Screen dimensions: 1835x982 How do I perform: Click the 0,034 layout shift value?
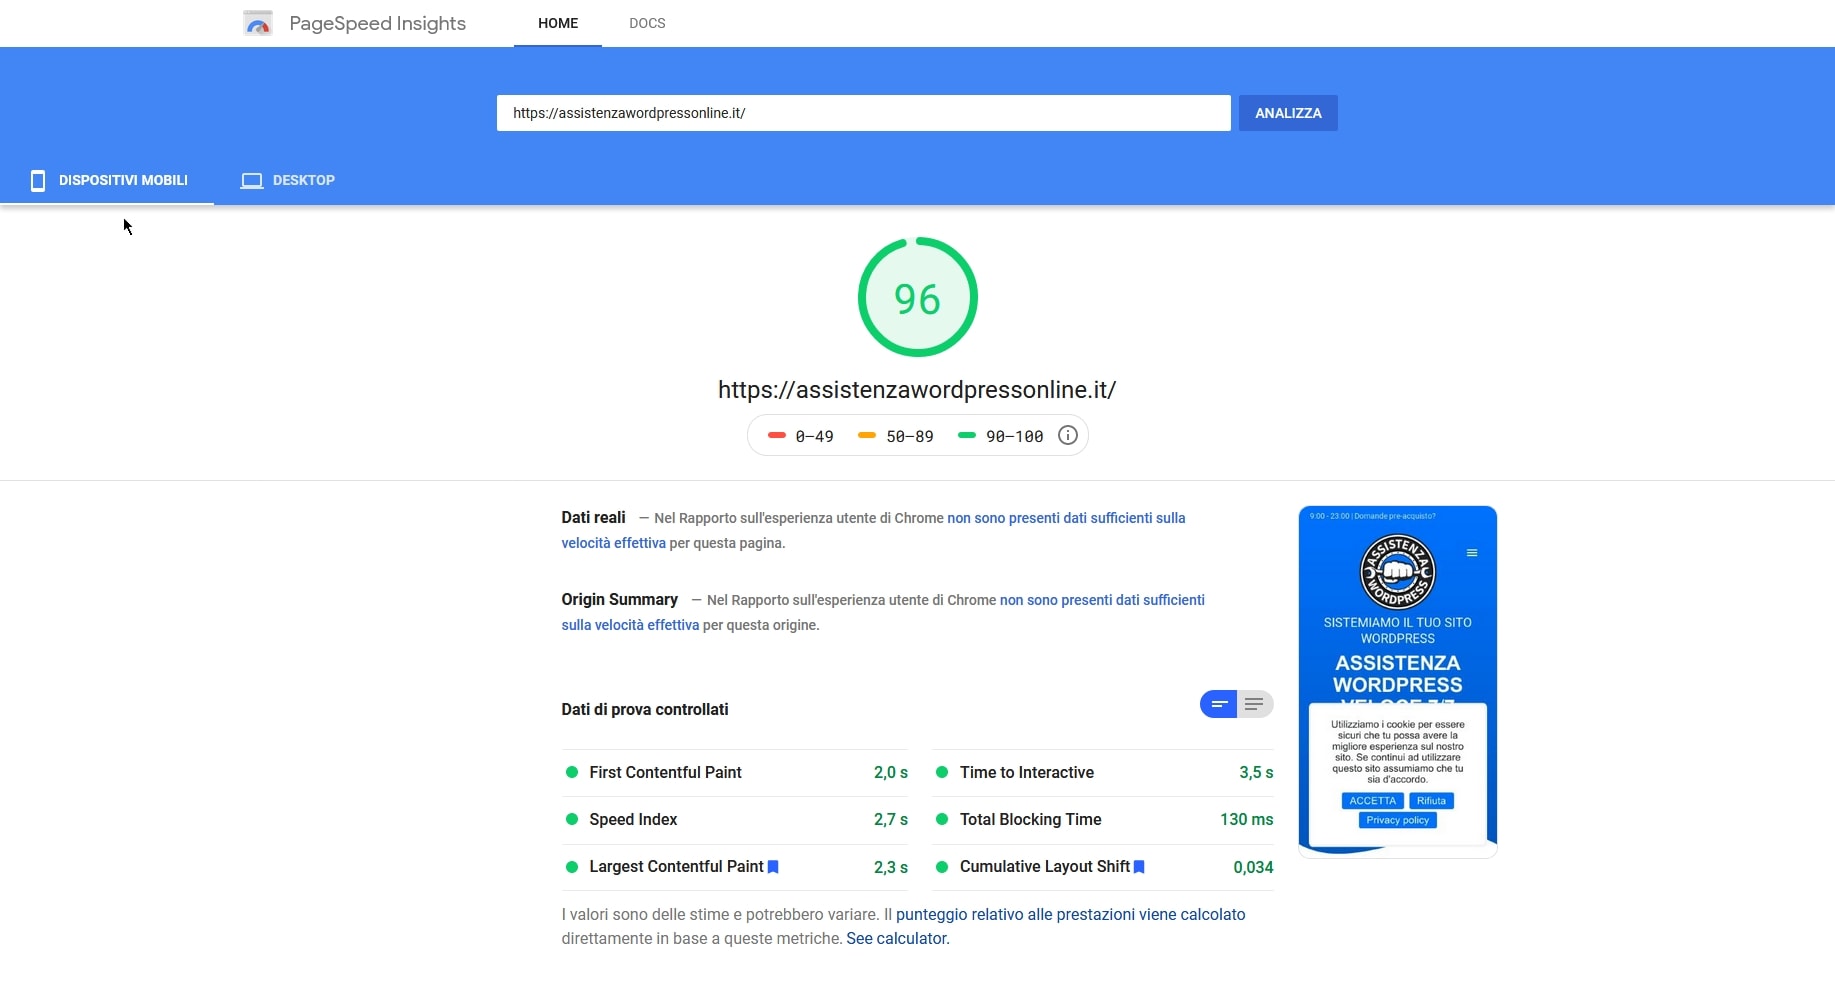1253,867
